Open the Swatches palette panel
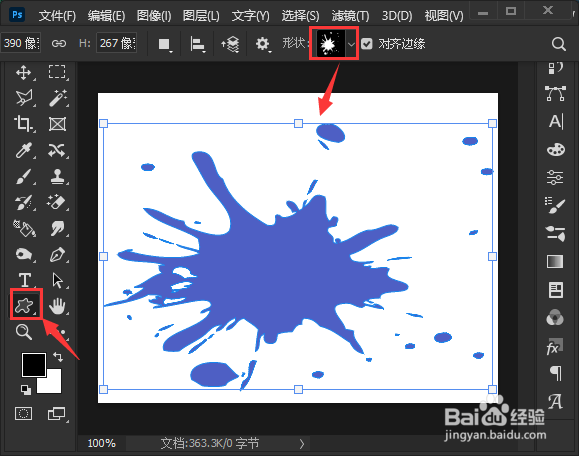579x456 pixels. (x=555, y=149)
